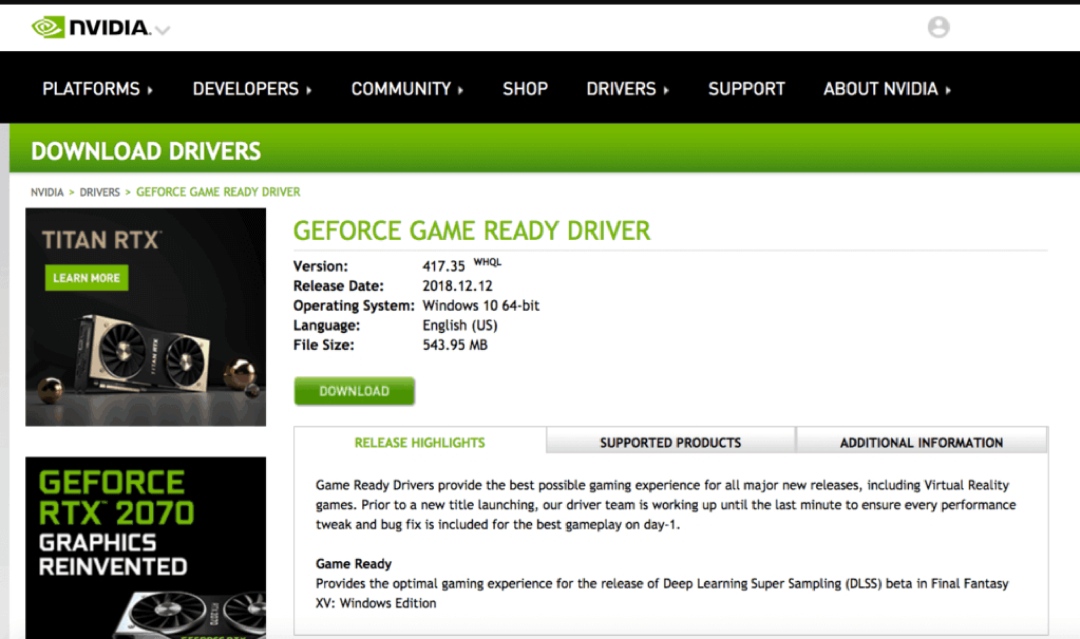Go to the SHOP page
Screen dimensions: 1080x639
[x=525, y=89]
